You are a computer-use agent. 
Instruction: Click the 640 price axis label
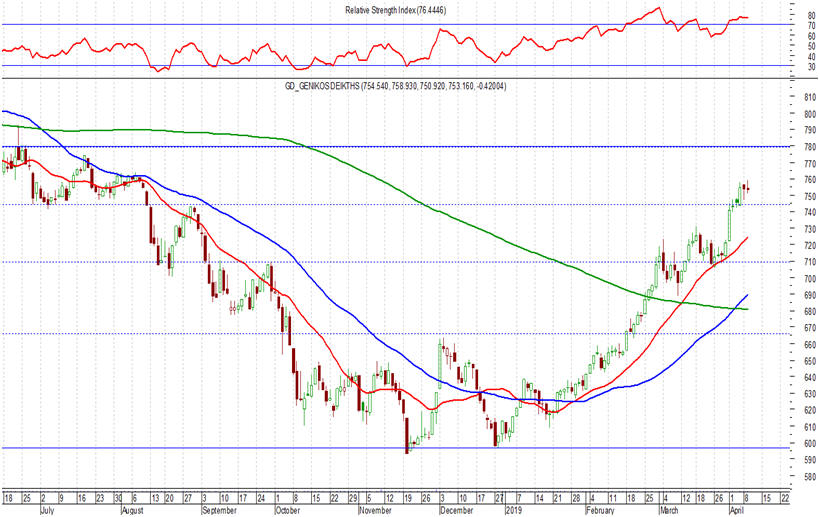point(810,378)
